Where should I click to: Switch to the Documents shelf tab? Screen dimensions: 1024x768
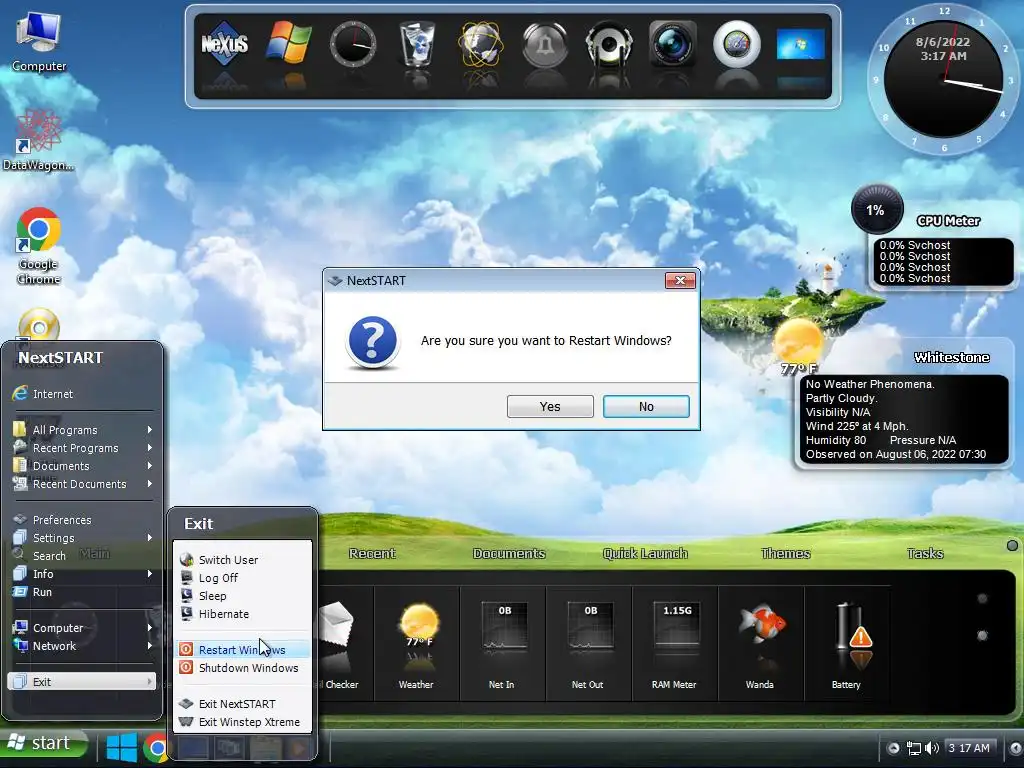tap(509, 553)
